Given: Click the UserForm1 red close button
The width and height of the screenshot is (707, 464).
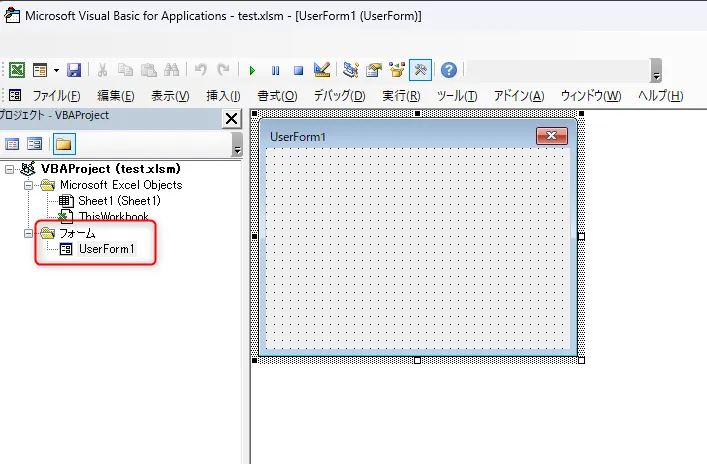Looking at the screenshot, I should point(551,136).
